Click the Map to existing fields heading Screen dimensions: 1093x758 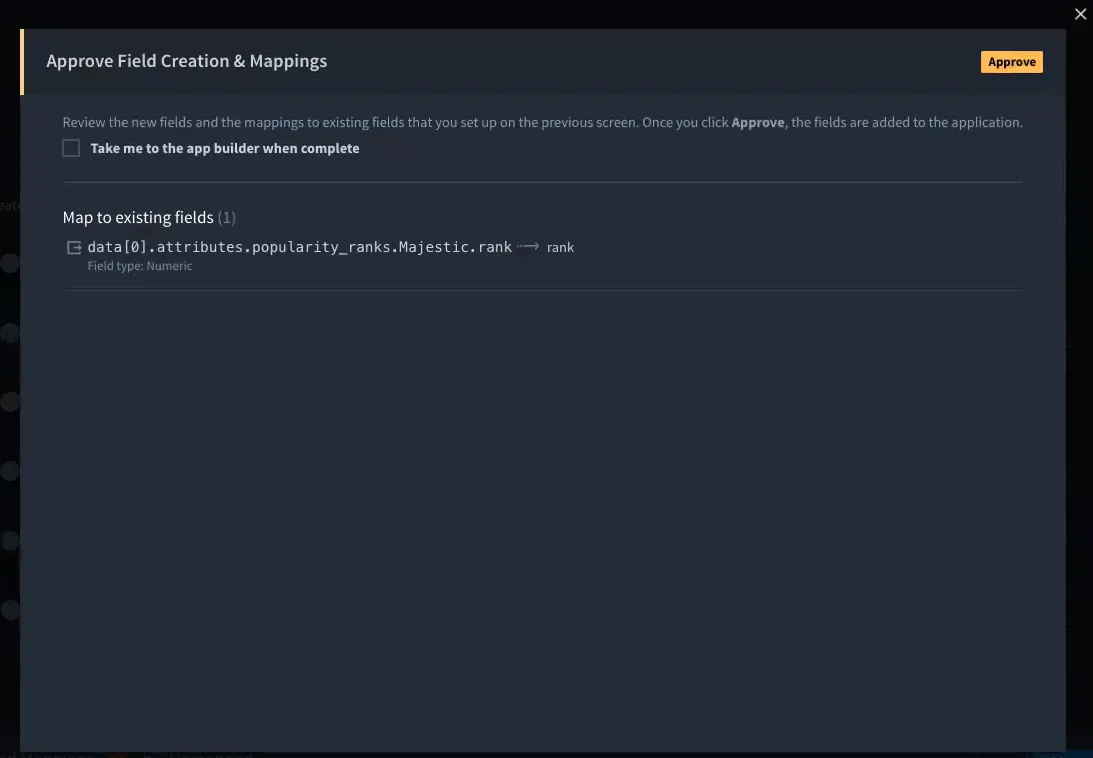click(138, 218)
